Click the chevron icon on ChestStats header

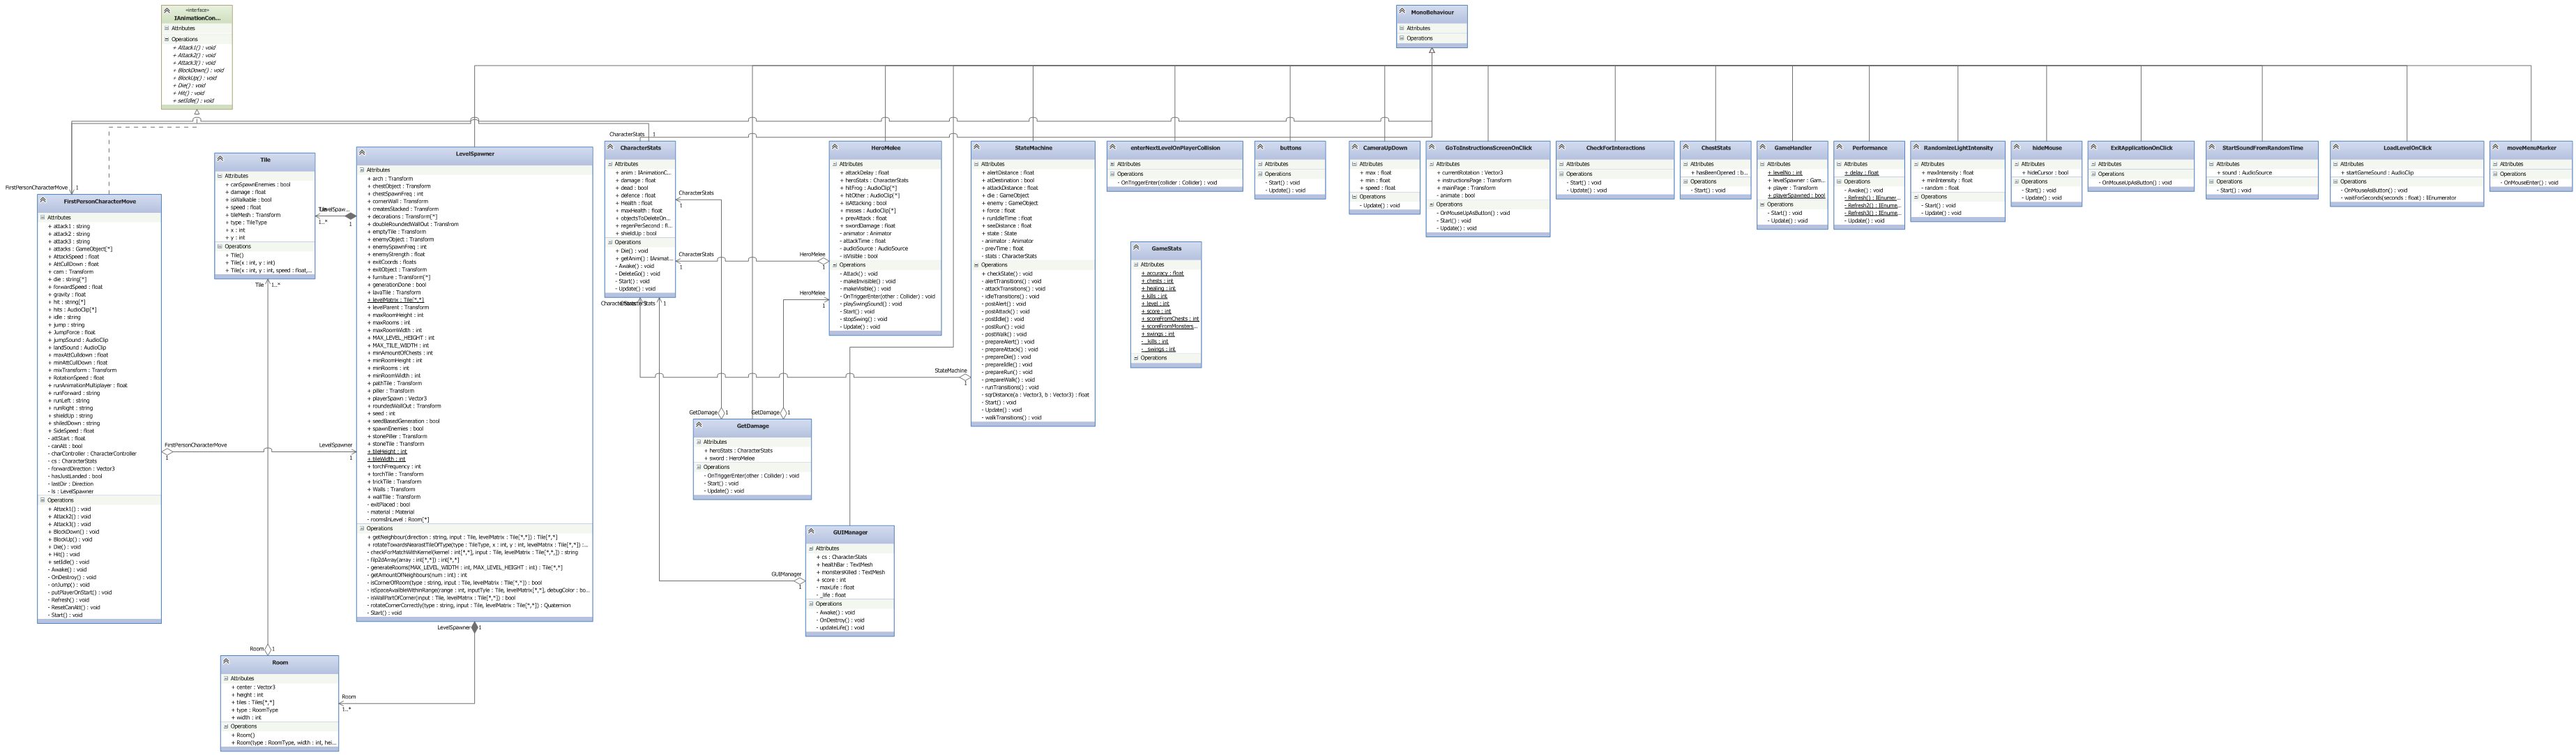(x=1687, y=148)
